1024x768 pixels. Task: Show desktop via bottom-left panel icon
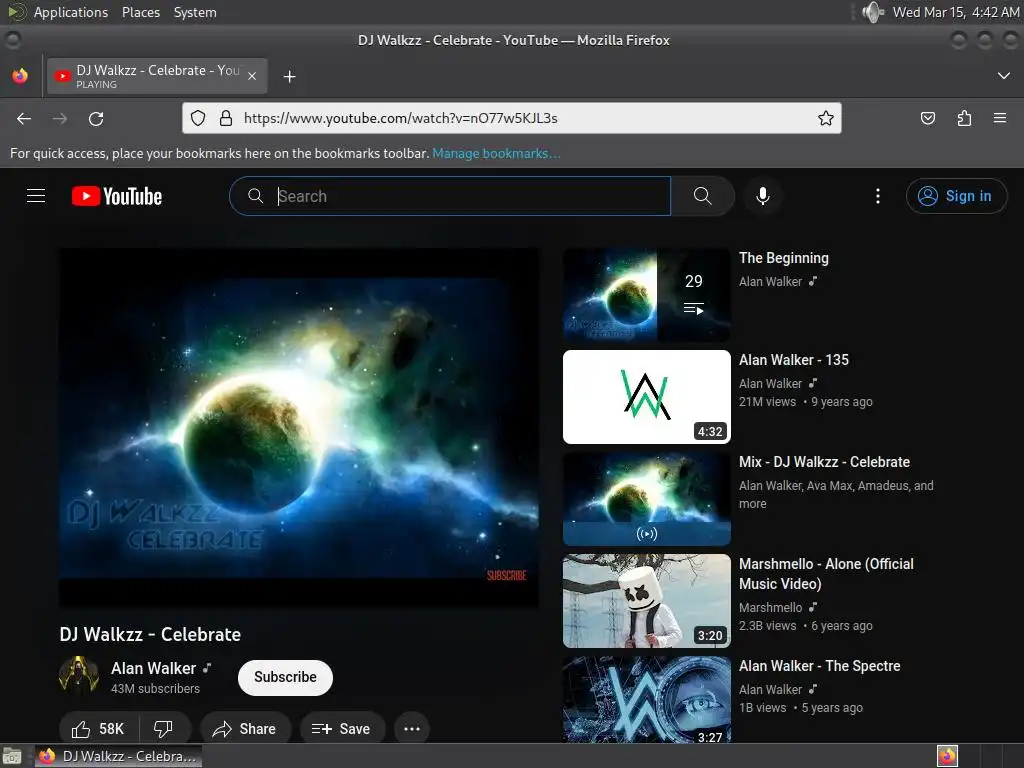click(x=12, y=756)
